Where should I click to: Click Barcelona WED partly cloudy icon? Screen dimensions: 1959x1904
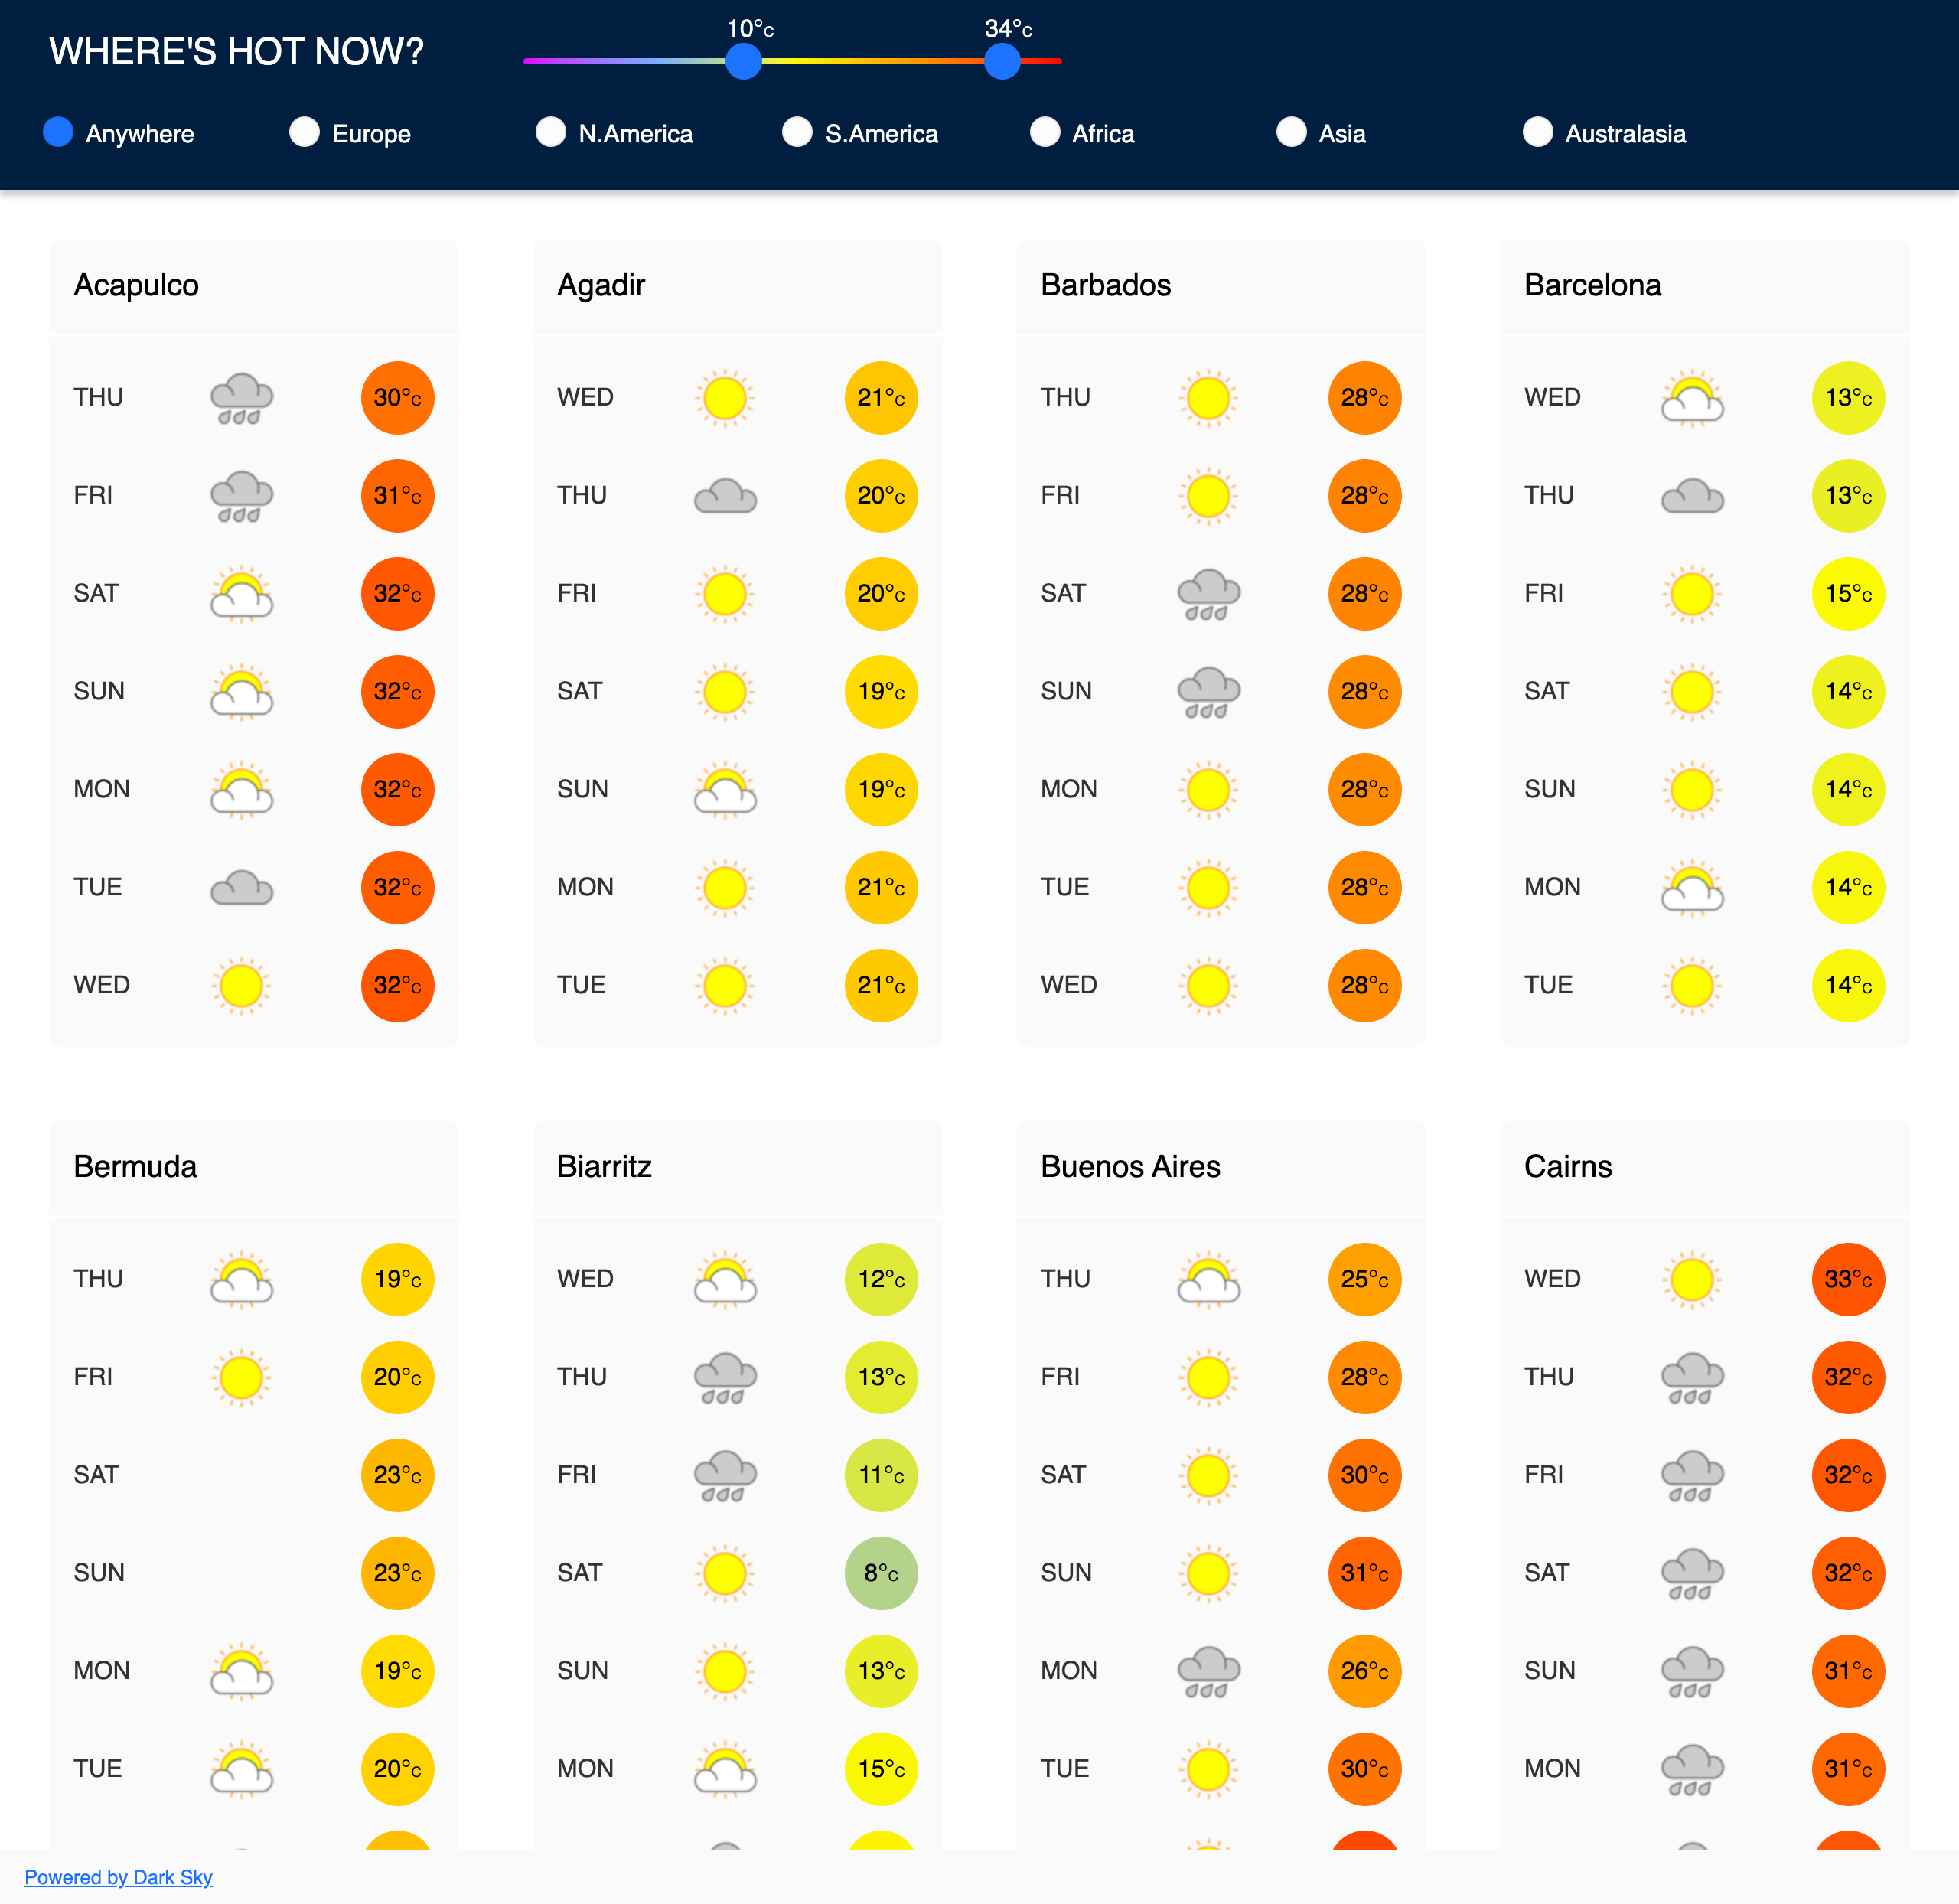tap(1692, 398)
